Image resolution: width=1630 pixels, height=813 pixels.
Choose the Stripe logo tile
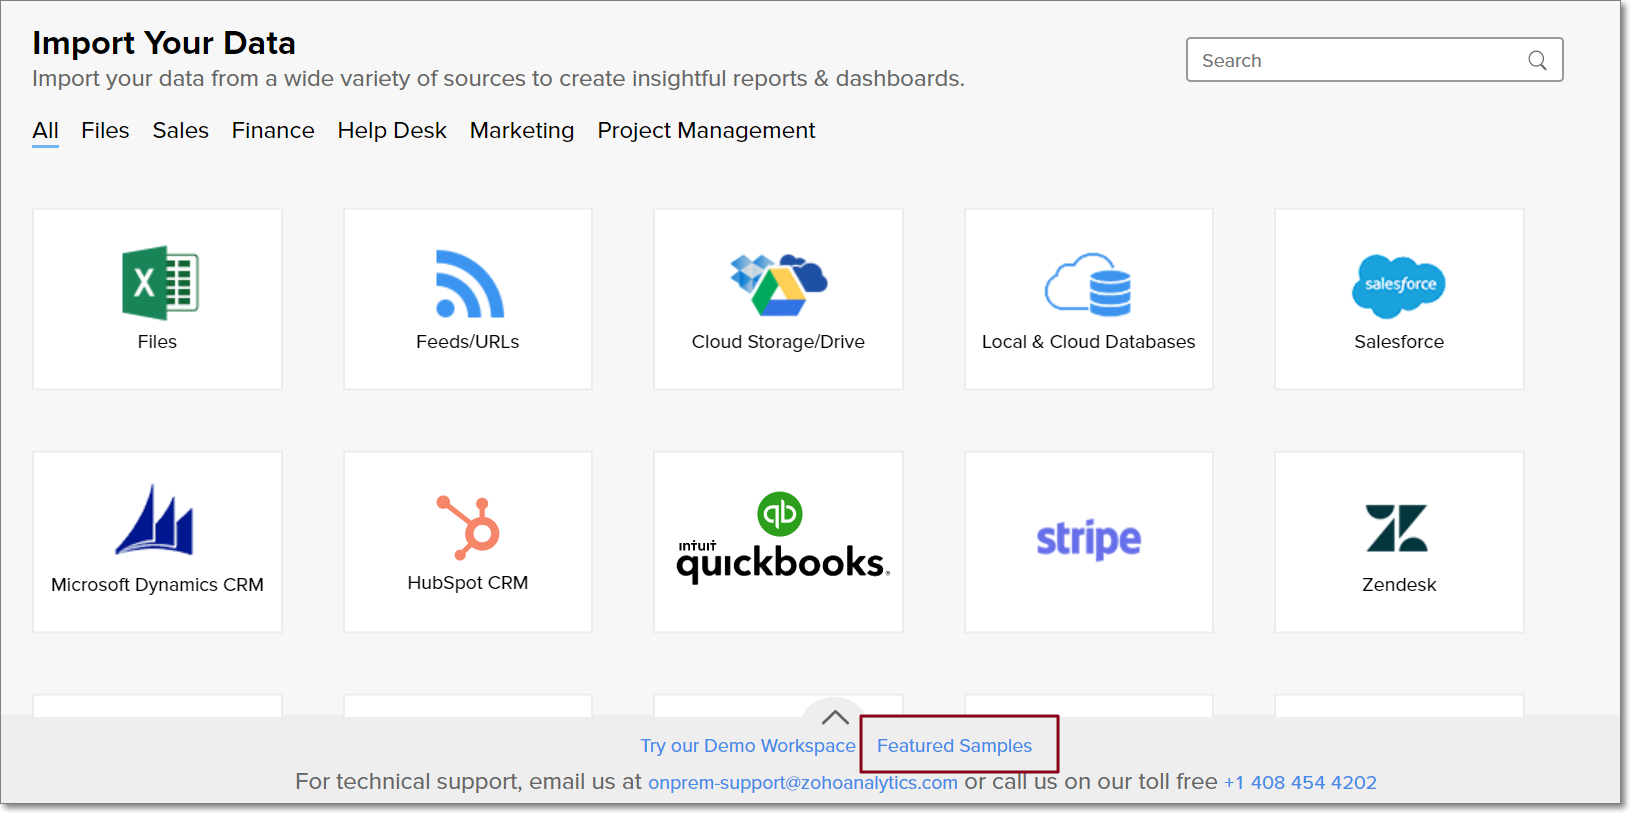1089,540
